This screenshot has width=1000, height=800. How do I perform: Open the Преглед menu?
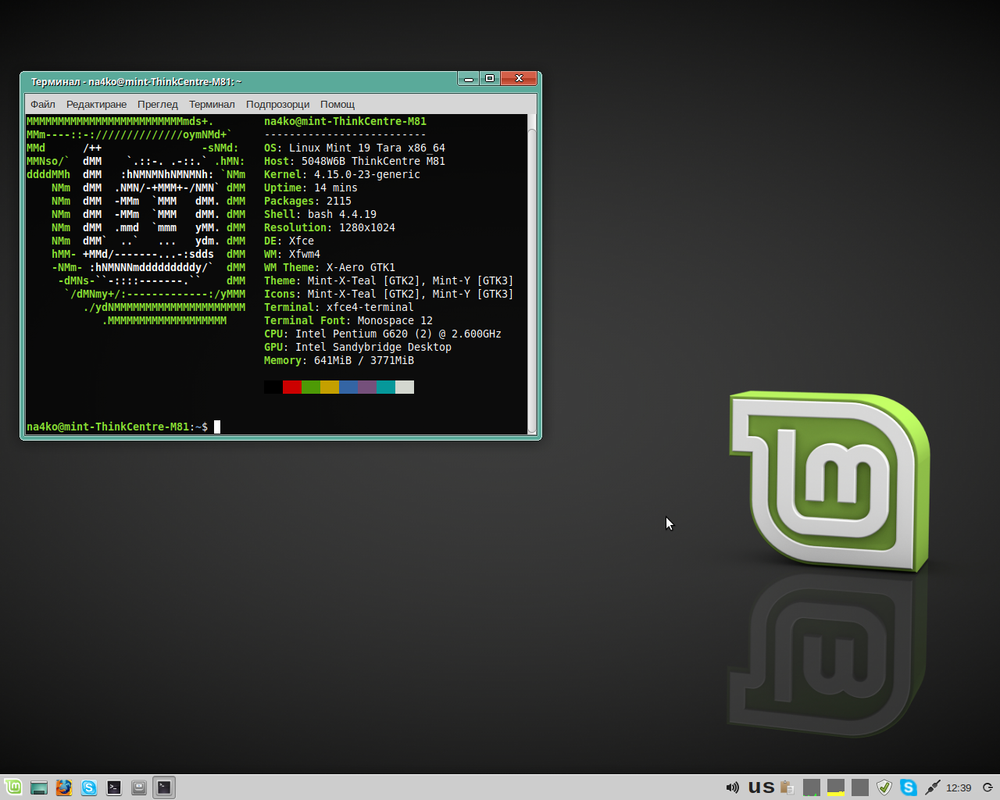pos(158,104)
